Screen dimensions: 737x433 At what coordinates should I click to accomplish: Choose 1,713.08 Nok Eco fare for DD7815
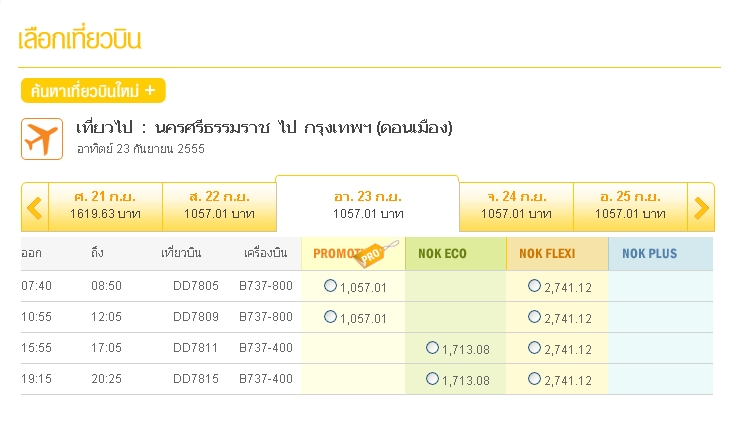click(432, 379)
